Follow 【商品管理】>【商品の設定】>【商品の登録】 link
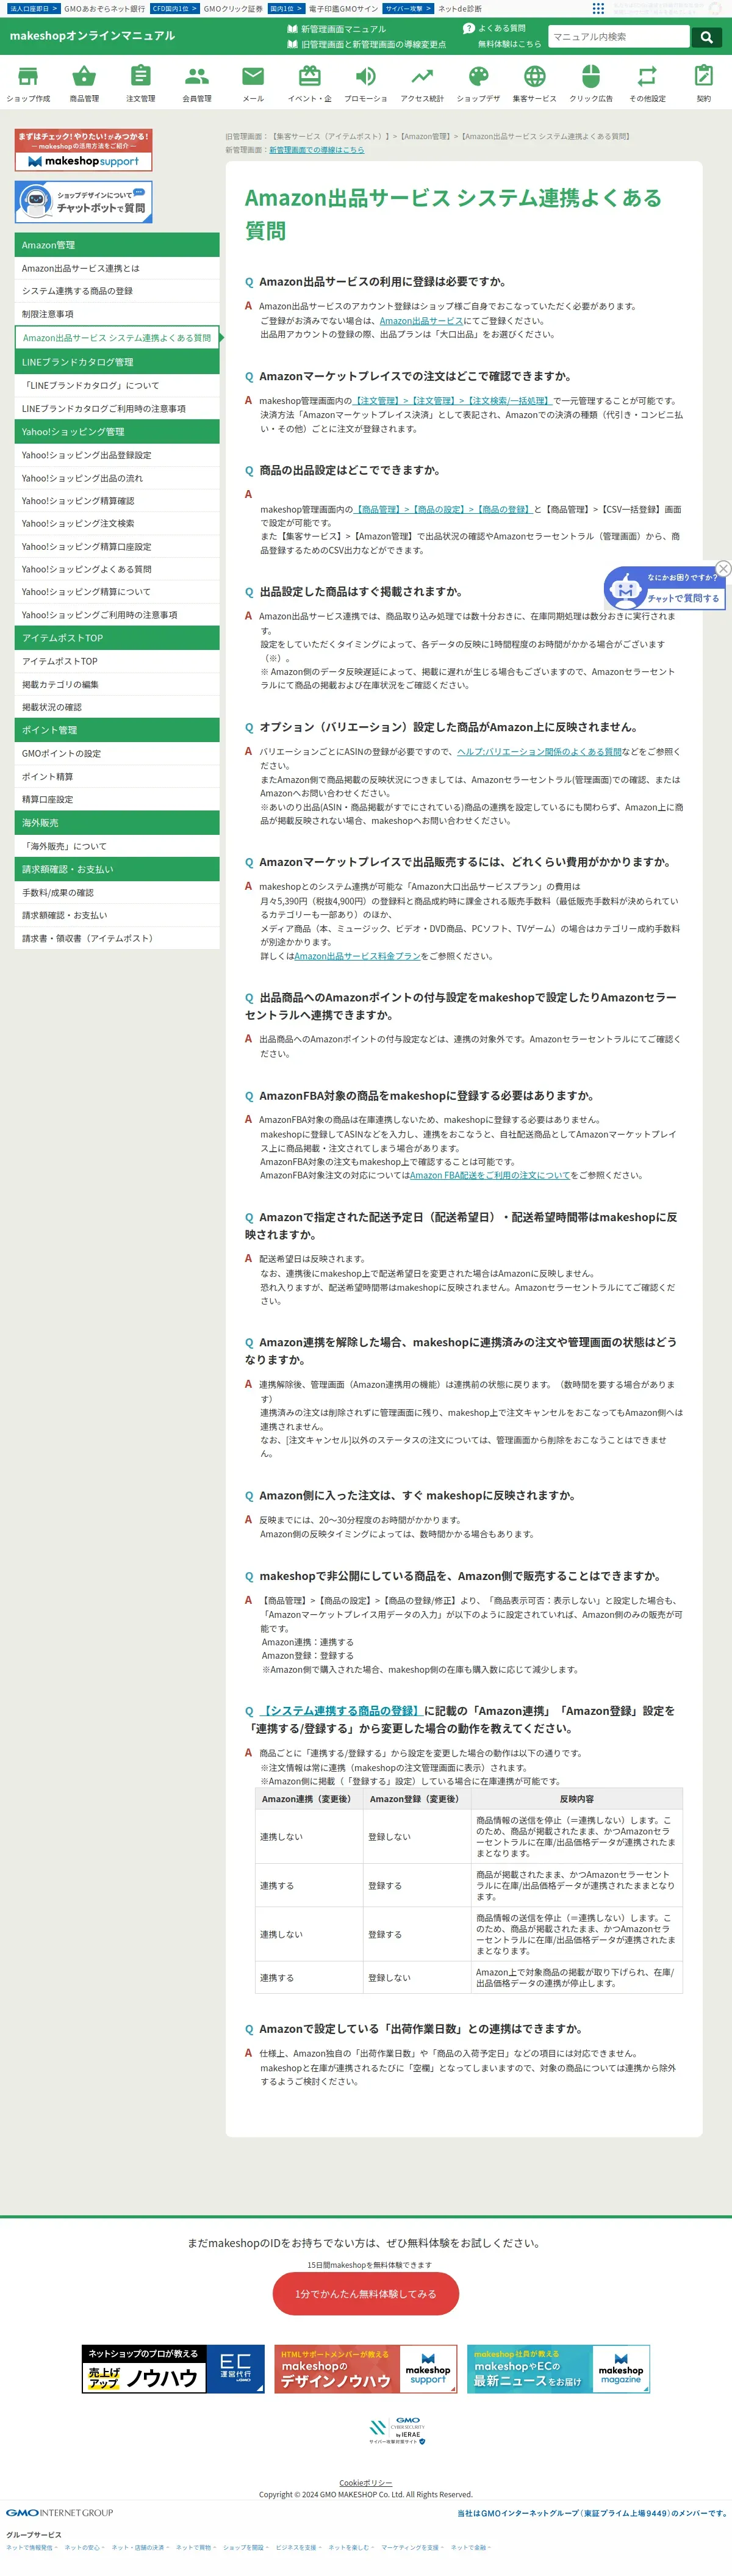Viewport: 732px width, 2576px height. (x=443, y=509)
